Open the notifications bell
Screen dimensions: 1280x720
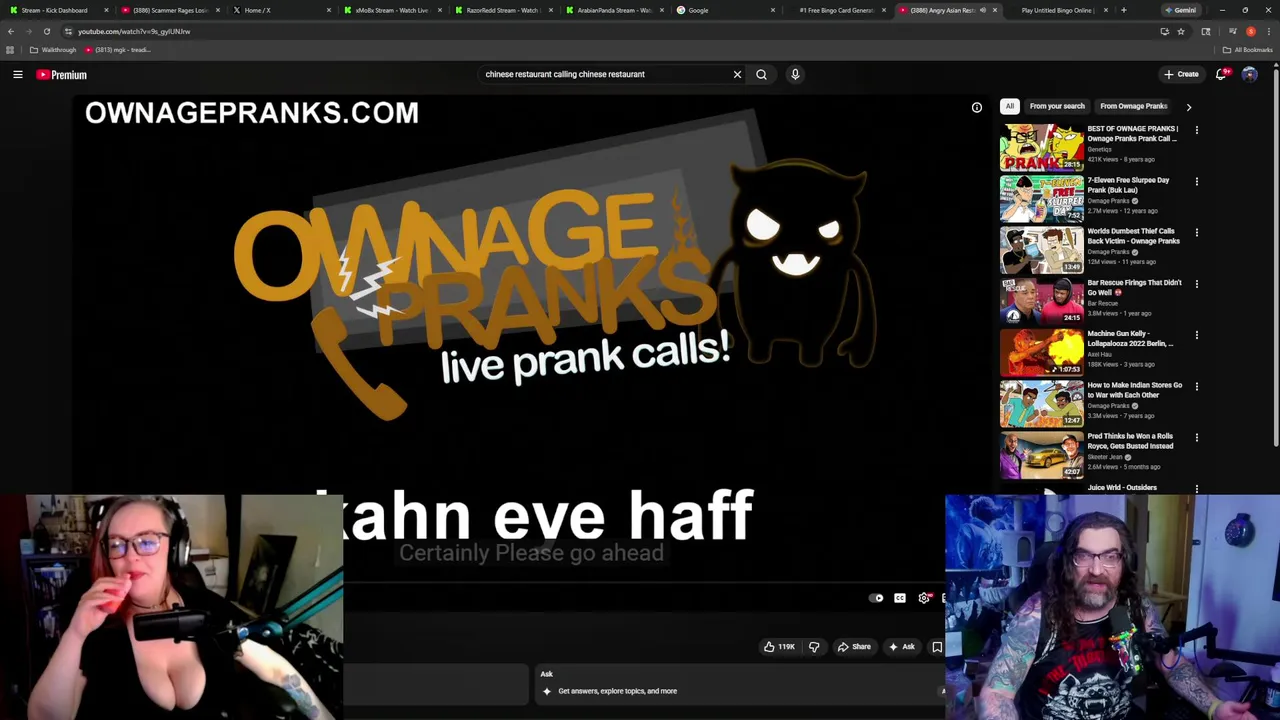1221,74
